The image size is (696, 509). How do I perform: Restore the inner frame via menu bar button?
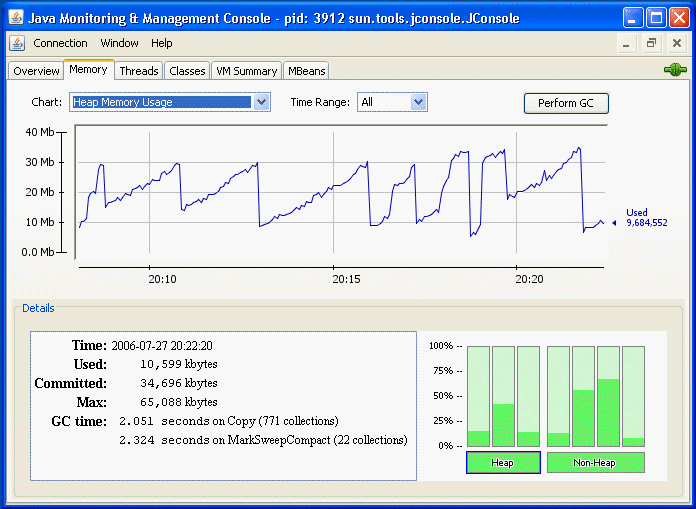pos(651,44)
